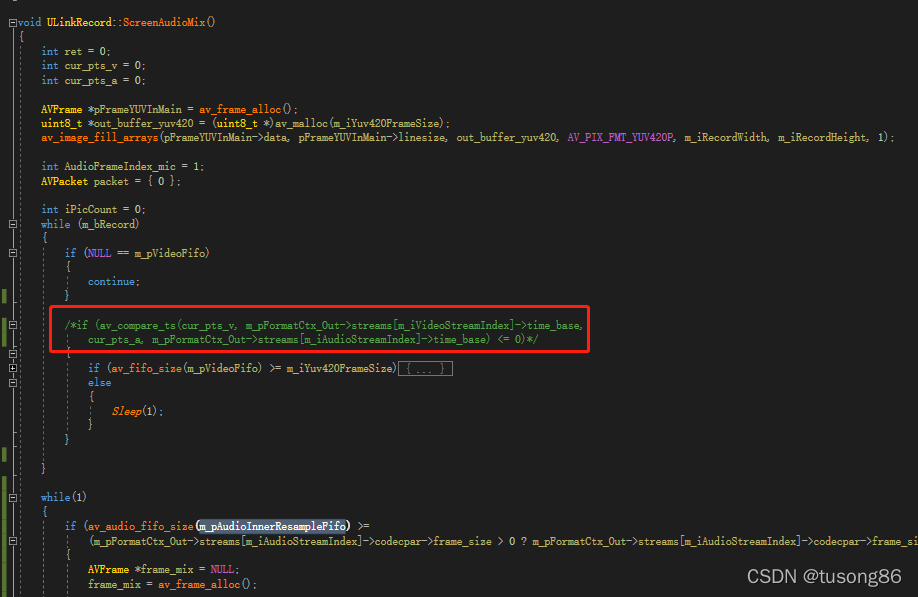This screenshot has height=597, width=918.
Task: Open the collapsed { ... } code placeholder
Action: [426, 369]
